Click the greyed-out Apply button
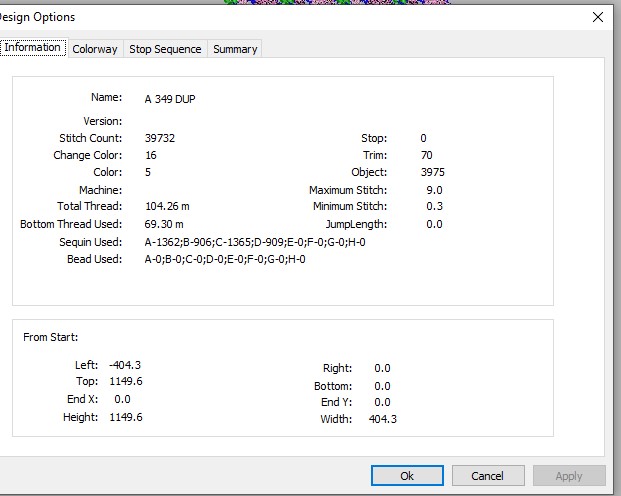Screen dimensions: 621x496 [569, 475]
